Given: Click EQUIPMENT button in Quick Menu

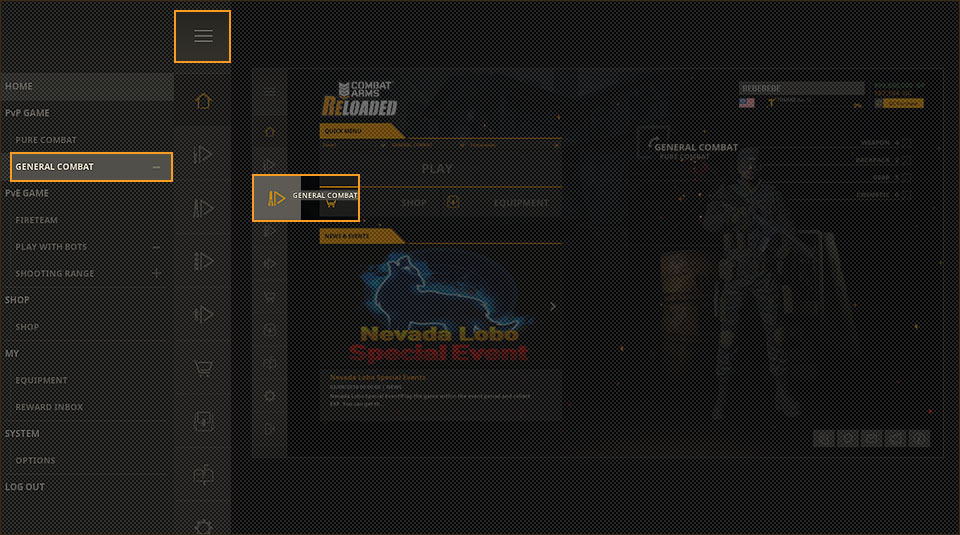Looking at the screenshot, I should [x=521, y=203].
